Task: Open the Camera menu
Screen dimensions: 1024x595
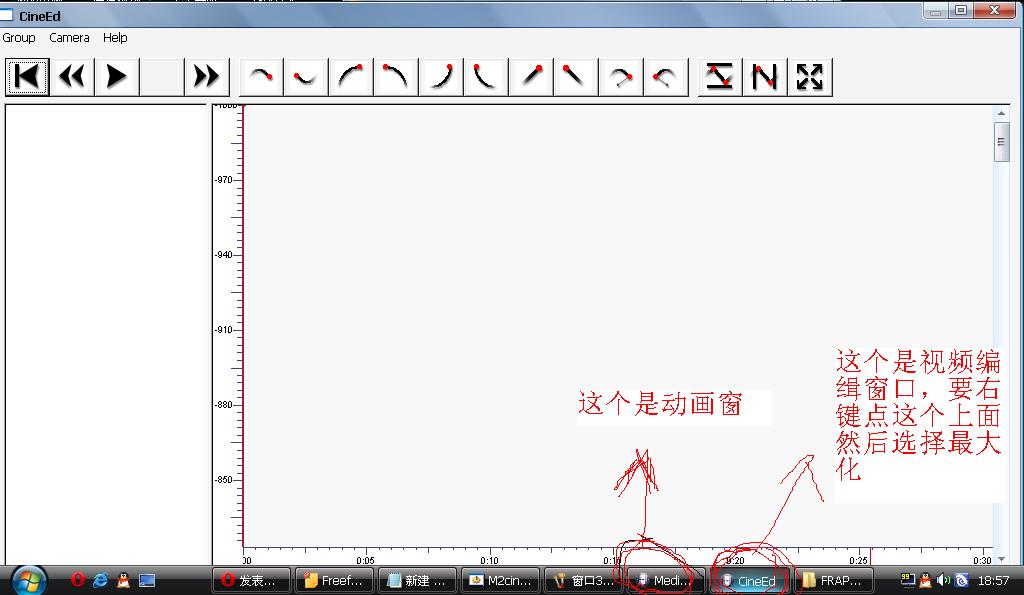Action: click(69, 38)
